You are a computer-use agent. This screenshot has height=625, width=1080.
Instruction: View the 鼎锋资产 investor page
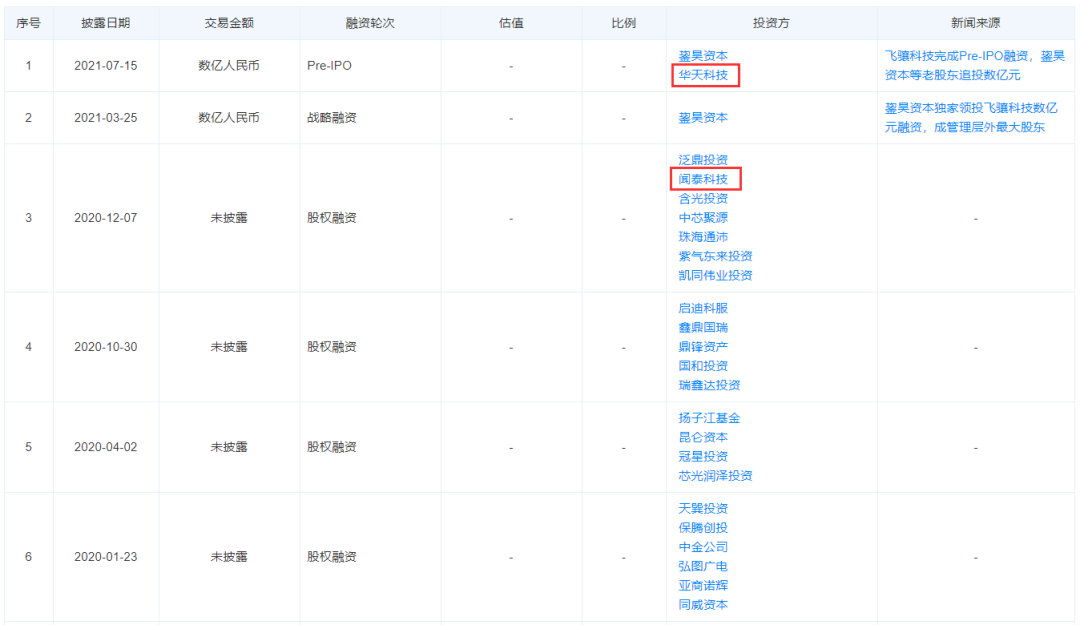click(703, 347)
